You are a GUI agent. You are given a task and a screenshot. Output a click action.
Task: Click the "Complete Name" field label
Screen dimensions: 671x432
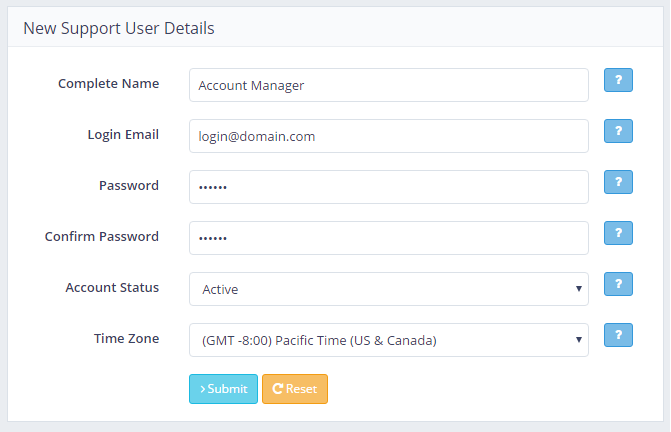pyautogui.click(x=108, y=84)
